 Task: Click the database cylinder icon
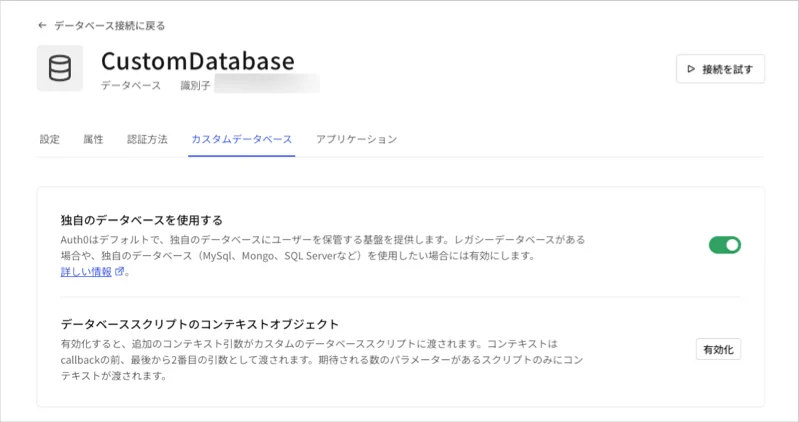click(60, 68)
